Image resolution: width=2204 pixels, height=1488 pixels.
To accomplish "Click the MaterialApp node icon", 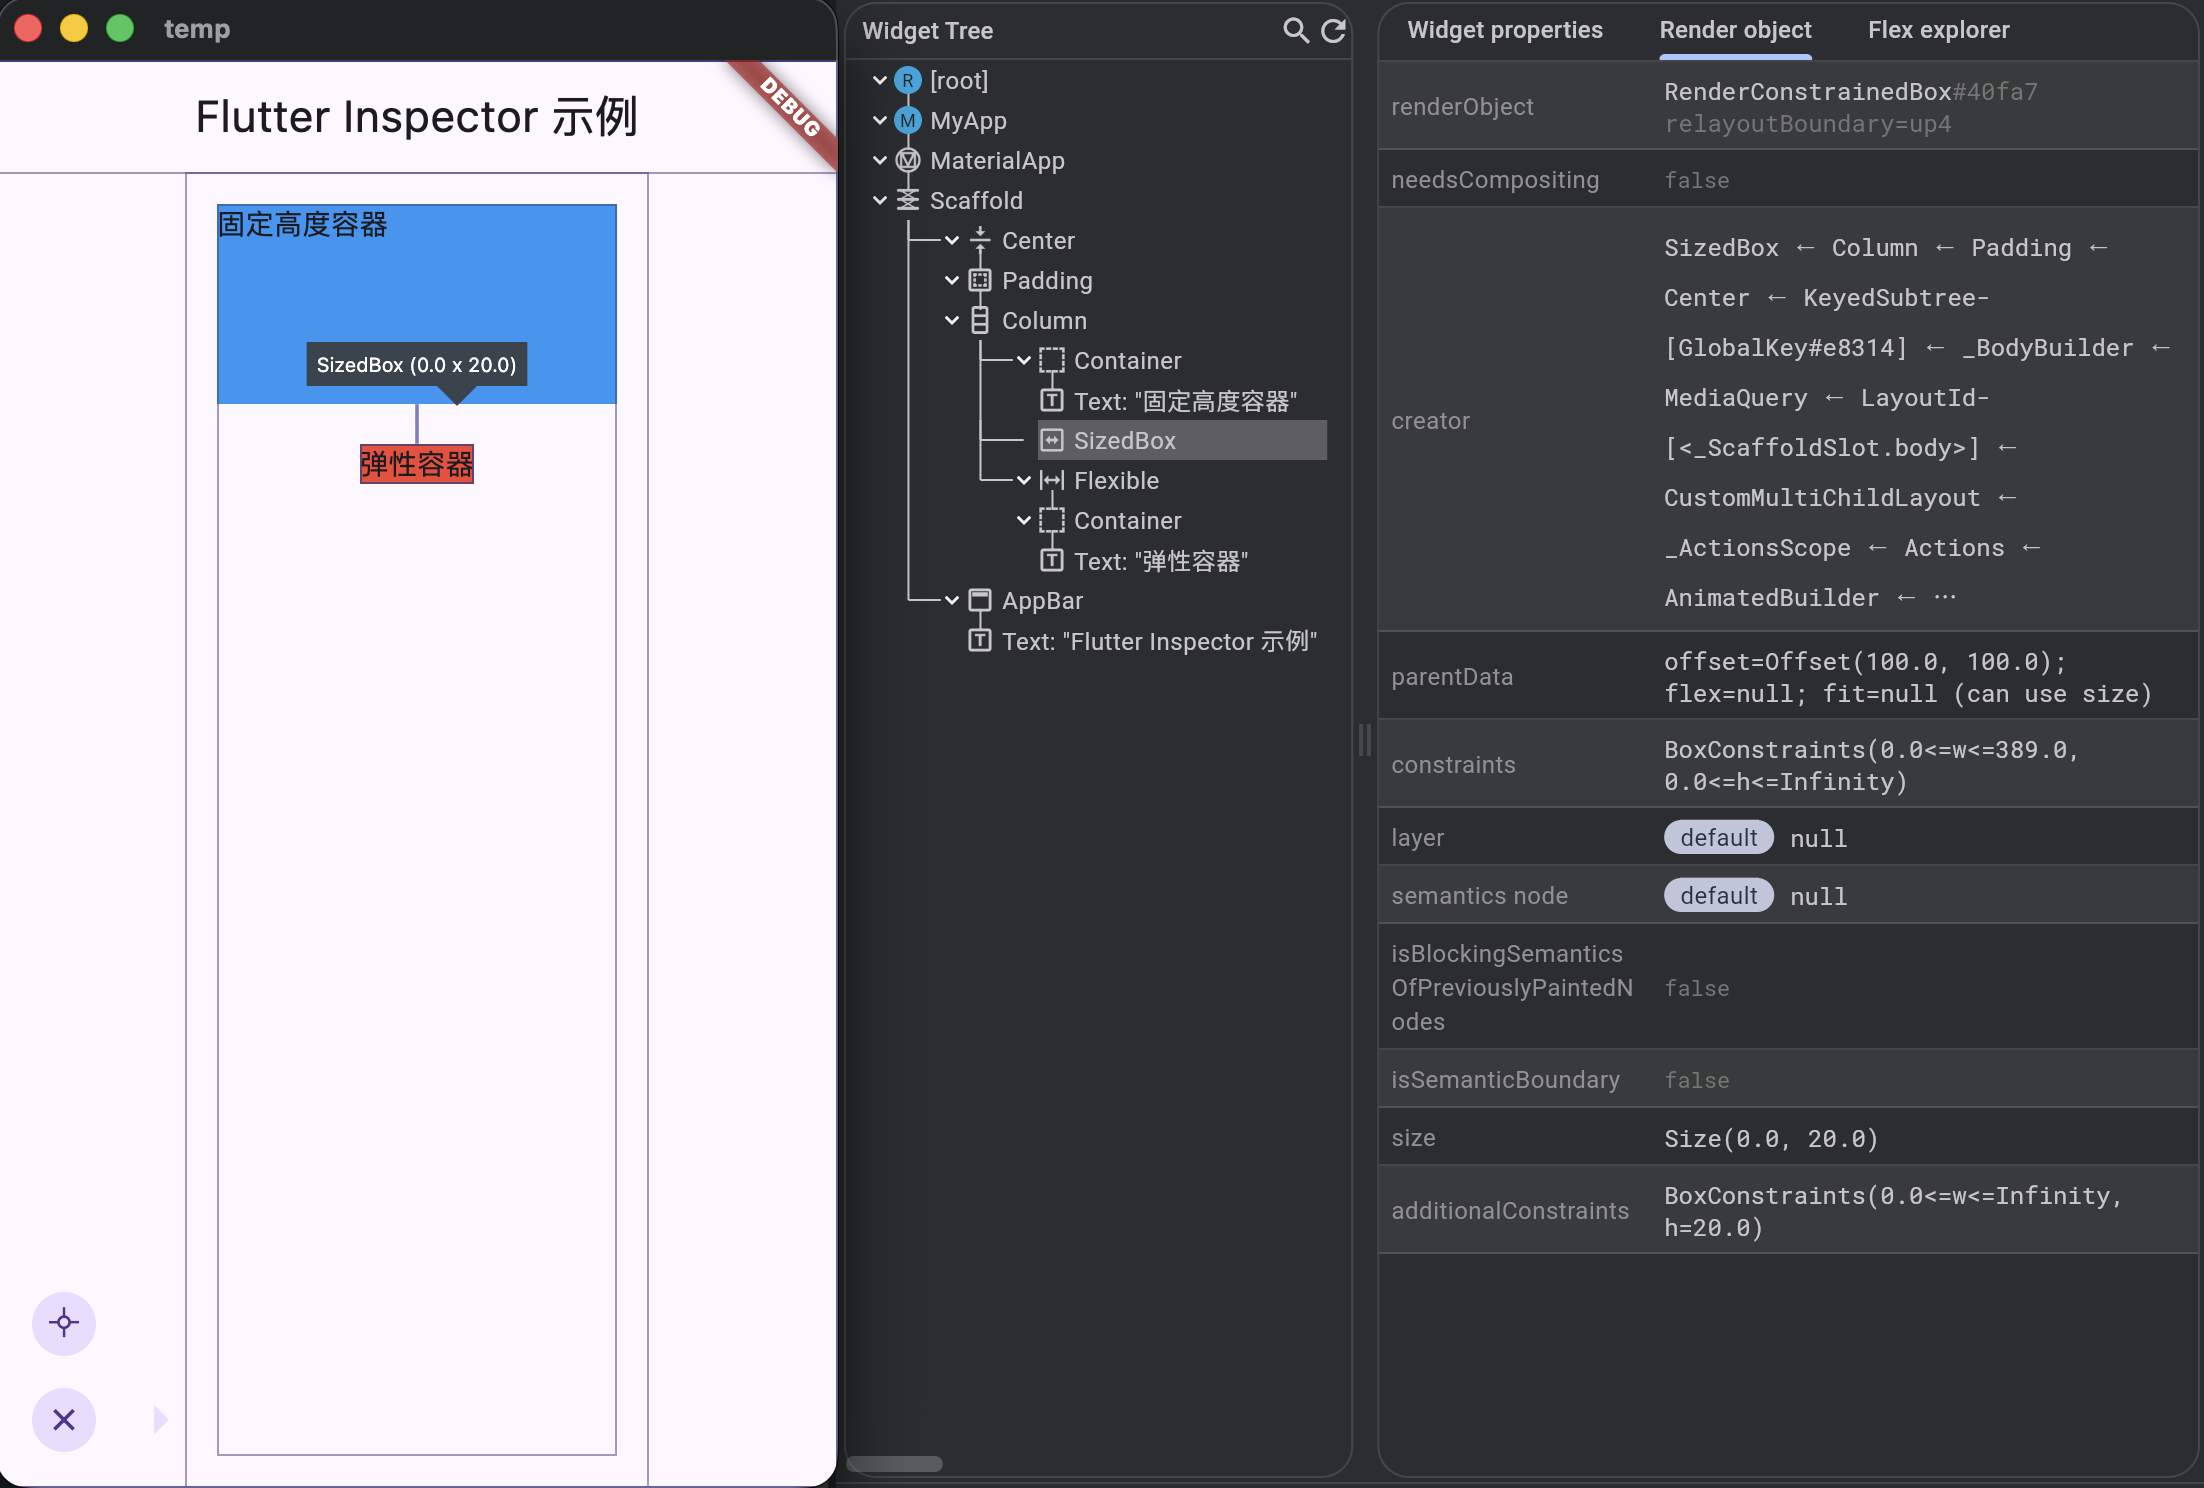I will tap(908, 161).
